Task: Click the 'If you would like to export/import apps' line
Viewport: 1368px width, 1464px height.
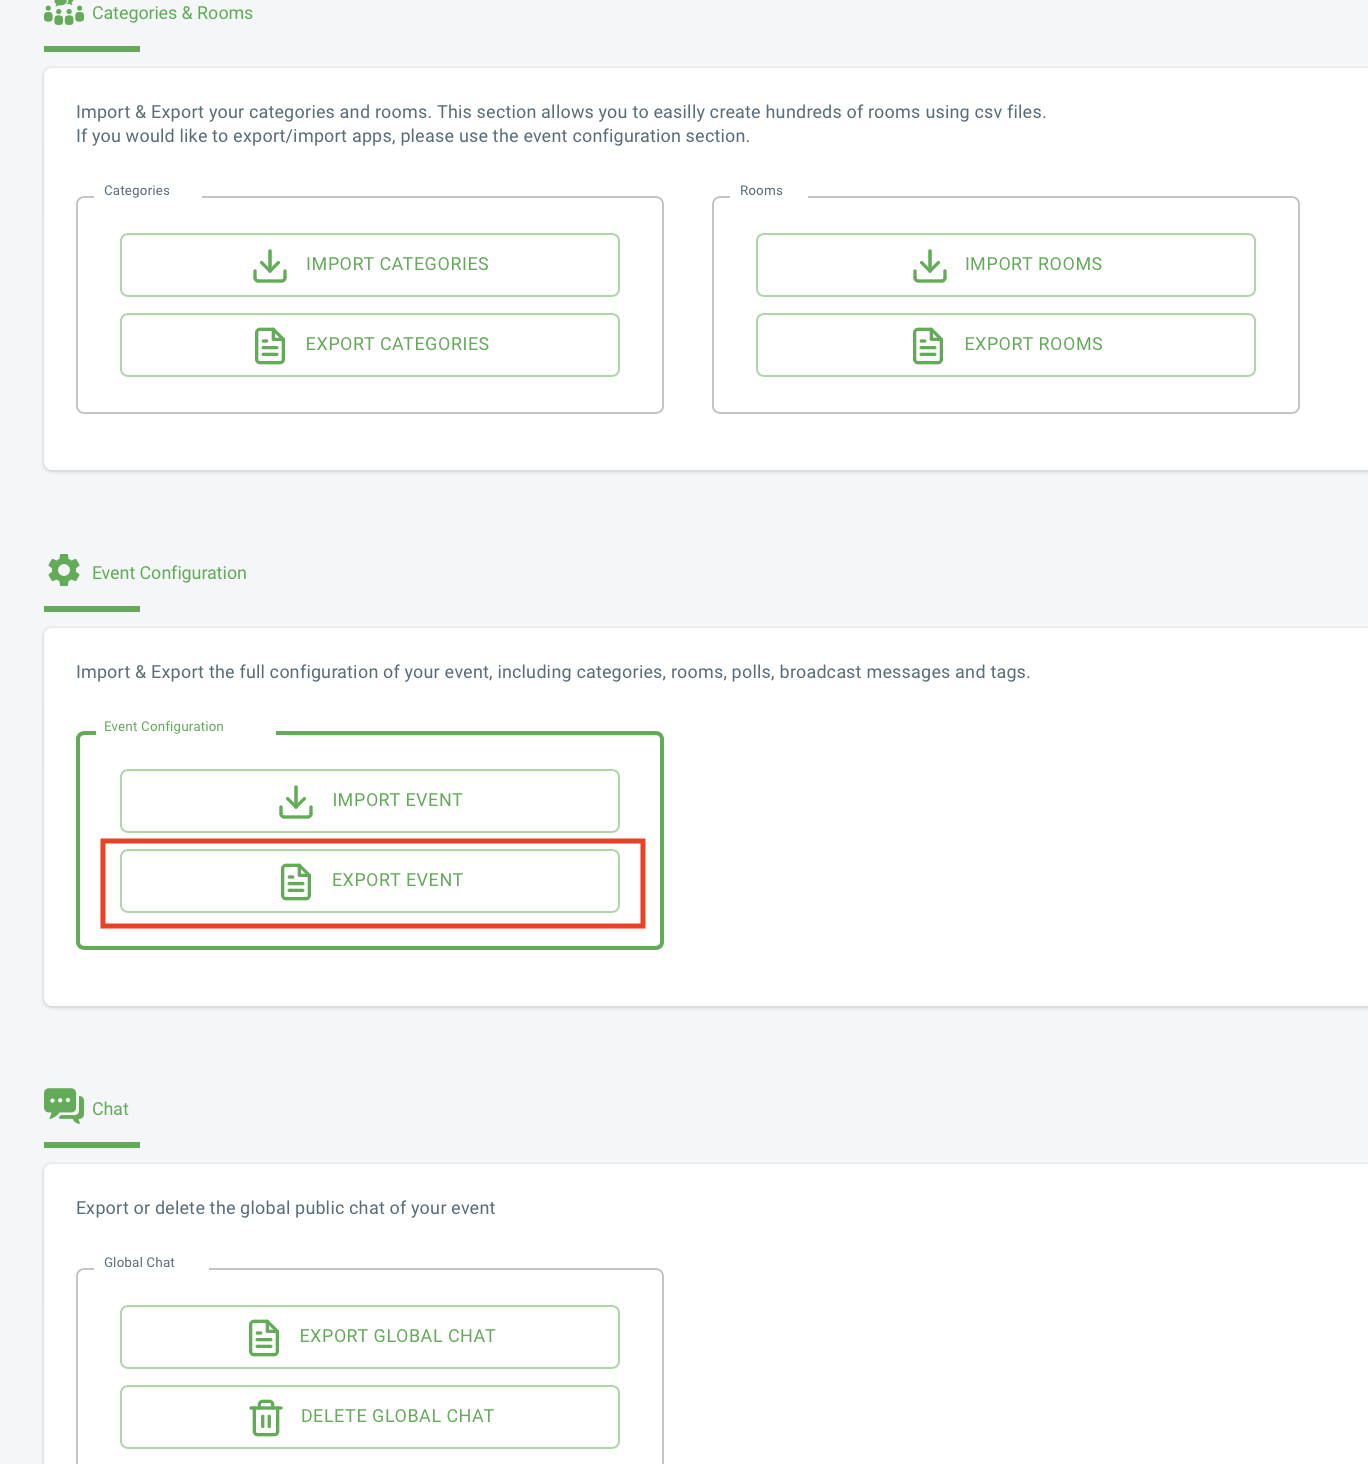Action: 413,136
